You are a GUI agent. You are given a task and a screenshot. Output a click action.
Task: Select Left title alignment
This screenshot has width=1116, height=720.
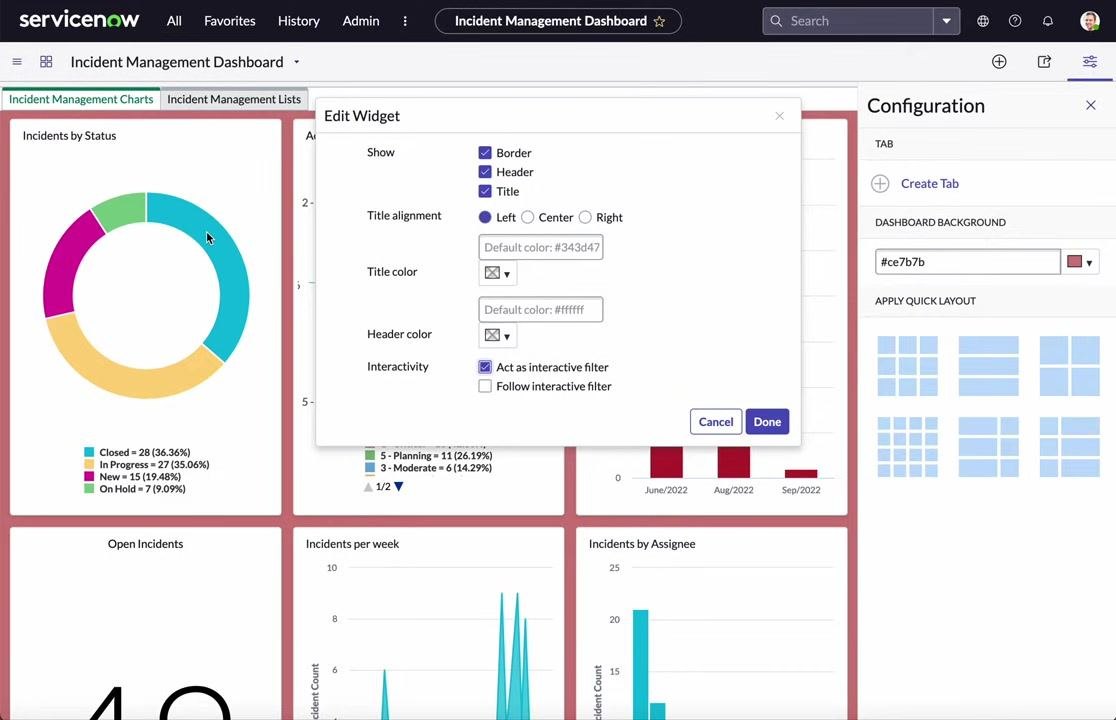(x=485, y=217)
